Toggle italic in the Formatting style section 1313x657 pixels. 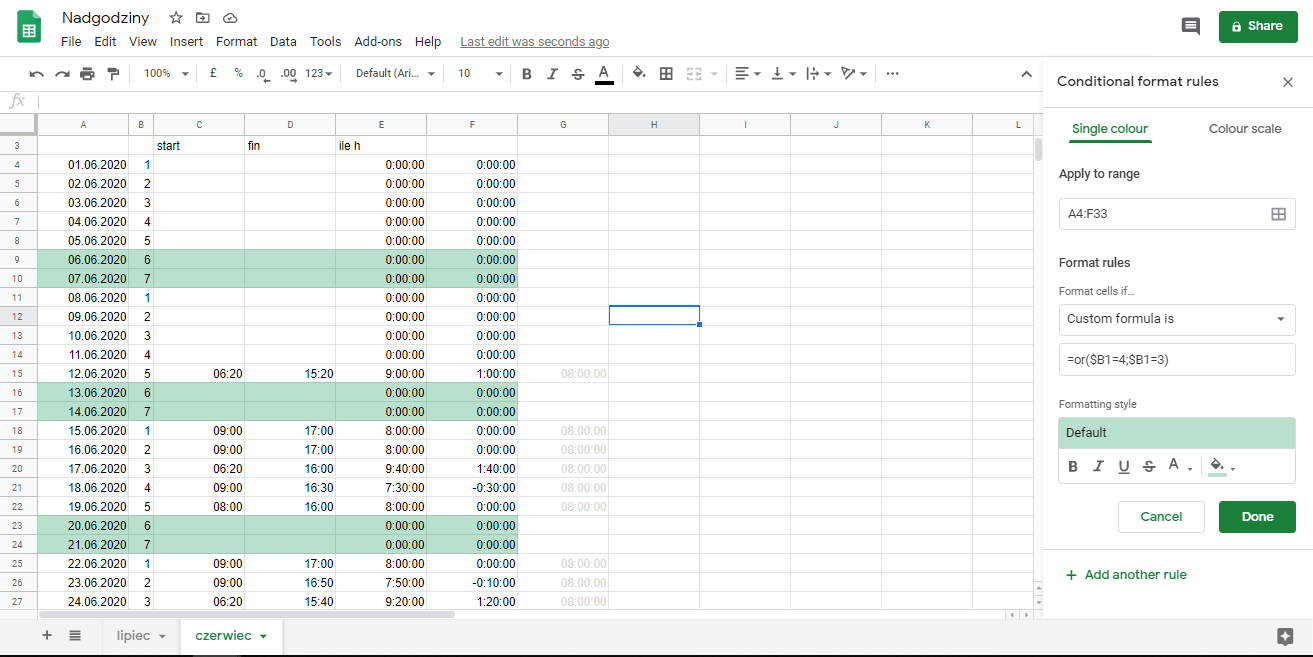tap(1097, 466)
